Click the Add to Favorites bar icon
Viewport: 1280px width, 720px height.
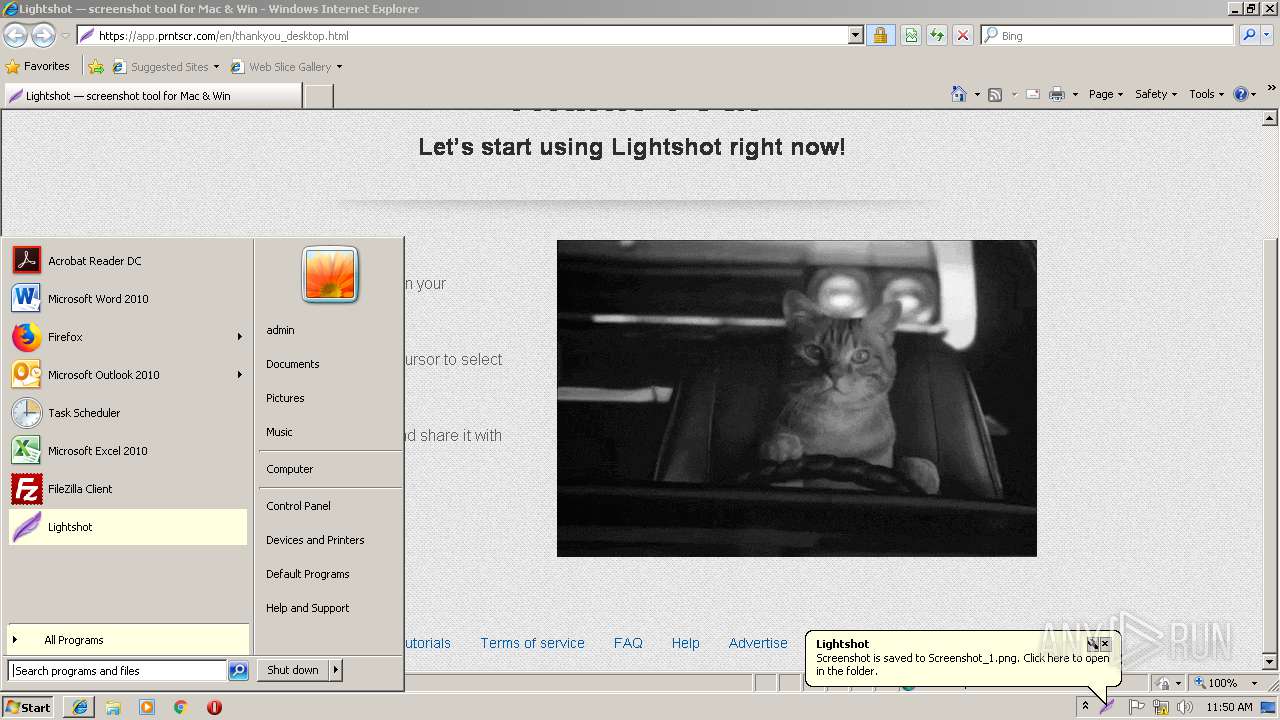(96, 67)
